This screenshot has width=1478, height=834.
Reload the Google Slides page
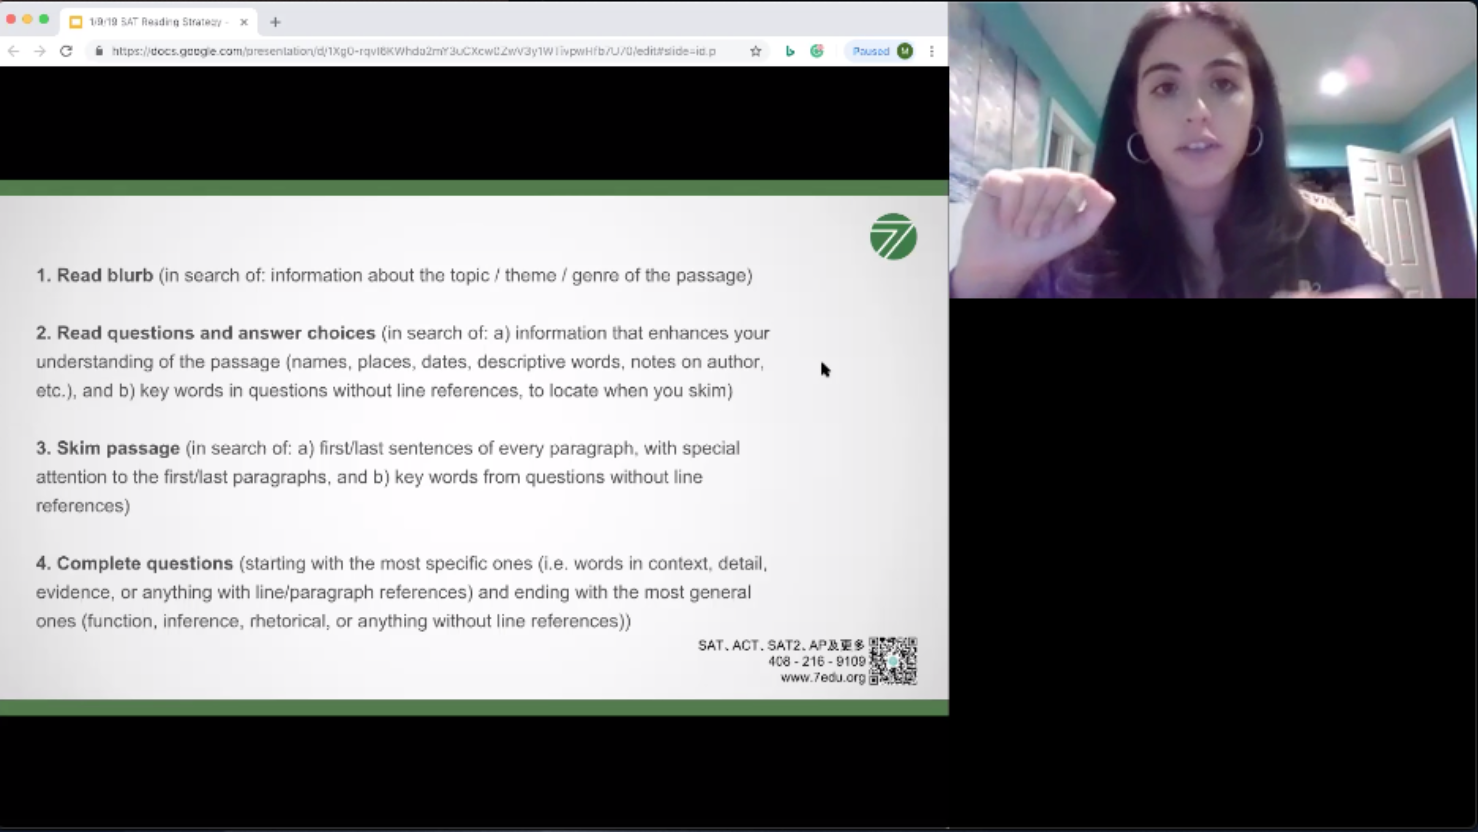pos(66,51)
